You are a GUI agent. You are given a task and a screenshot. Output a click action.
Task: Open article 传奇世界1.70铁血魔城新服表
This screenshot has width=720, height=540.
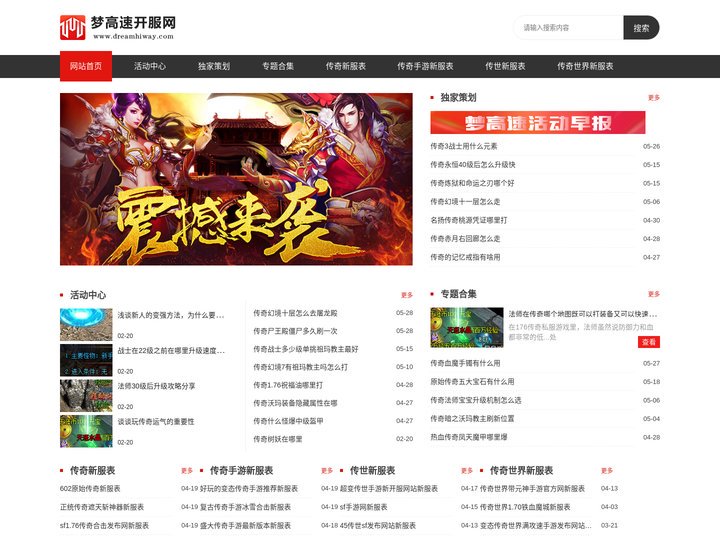(525, 507)
